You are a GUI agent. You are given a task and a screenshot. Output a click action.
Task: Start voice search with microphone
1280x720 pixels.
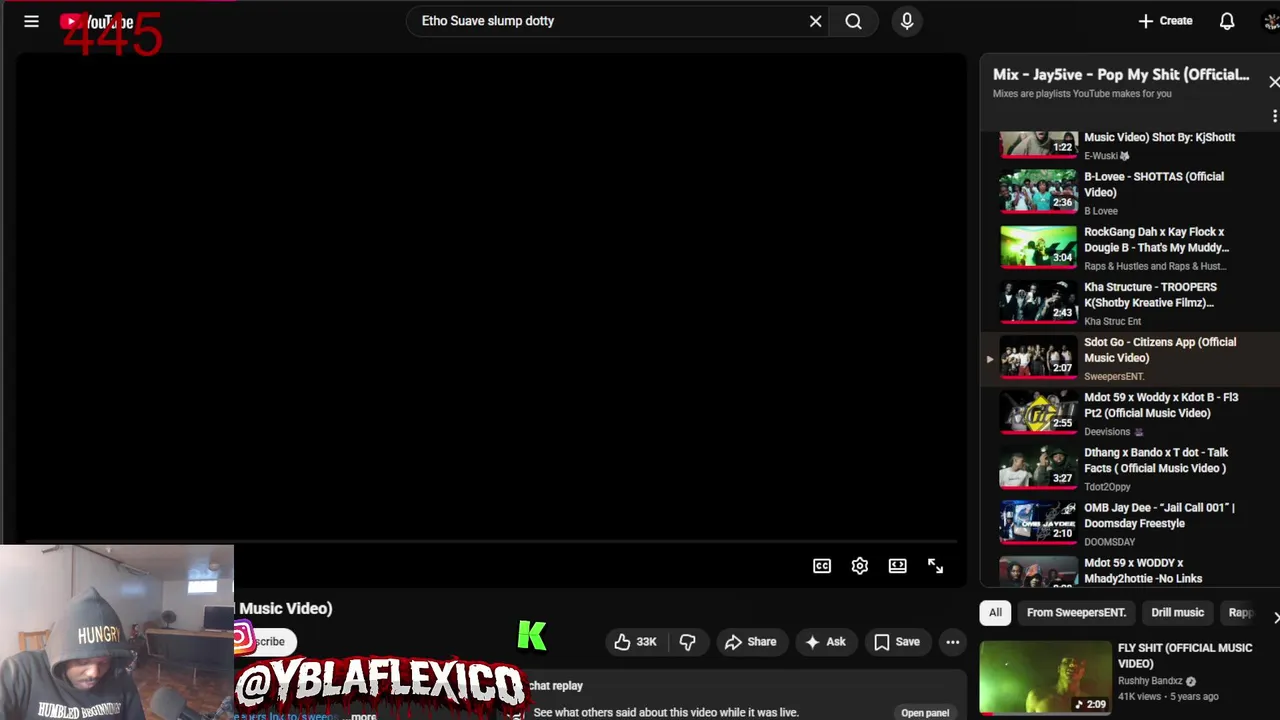pos(907,21)
